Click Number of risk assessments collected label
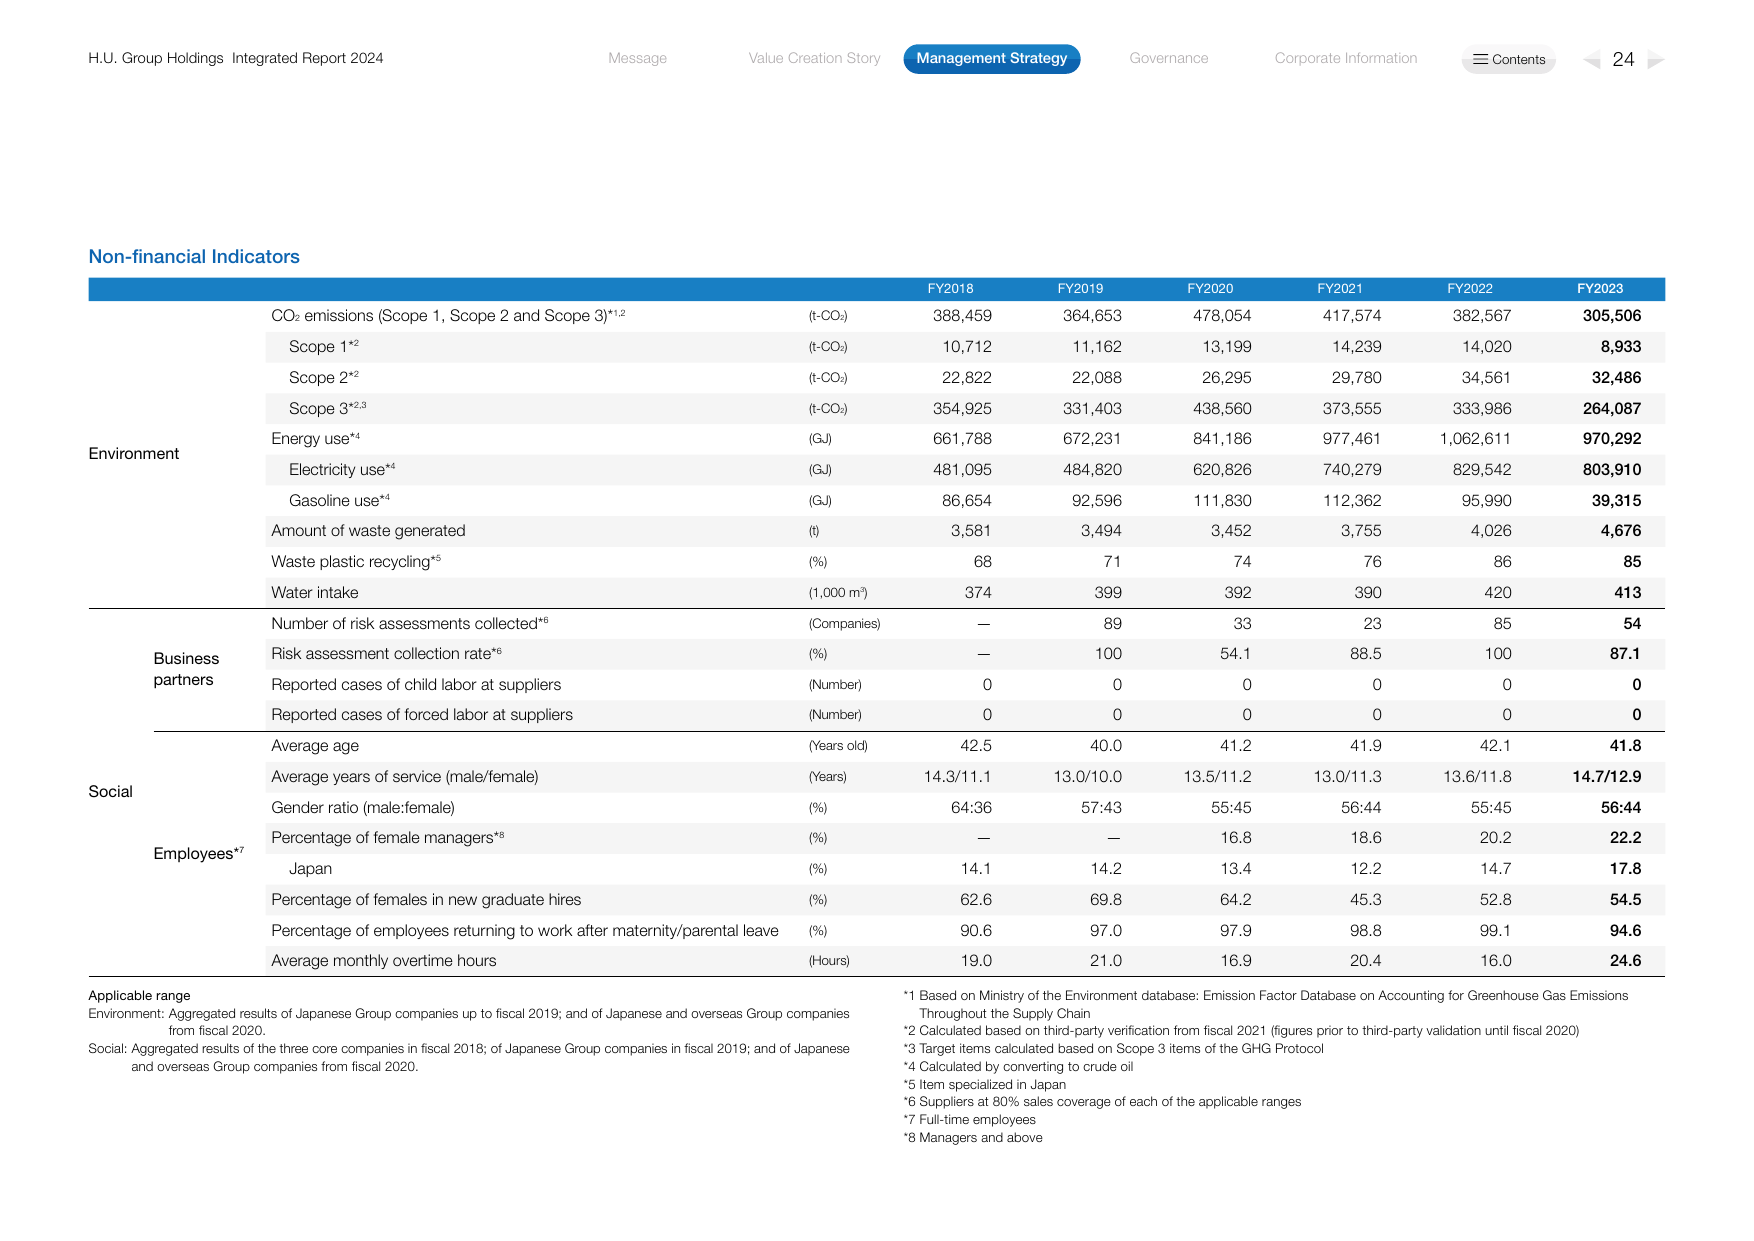This screenshot has height=1241, width=1754. click(410, 624)
